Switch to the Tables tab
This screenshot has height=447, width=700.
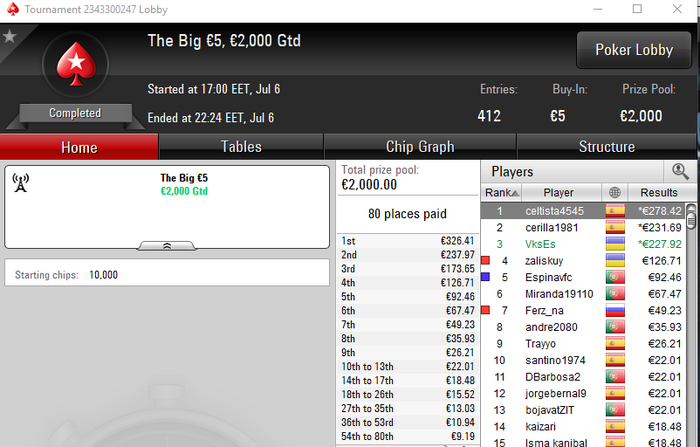(x=241, y=146)
